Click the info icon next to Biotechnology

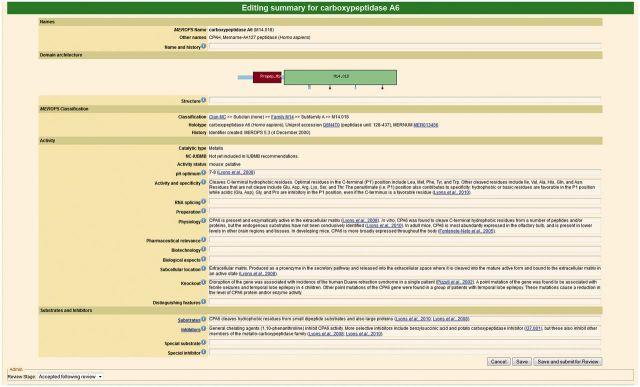(x=203, y=249)
